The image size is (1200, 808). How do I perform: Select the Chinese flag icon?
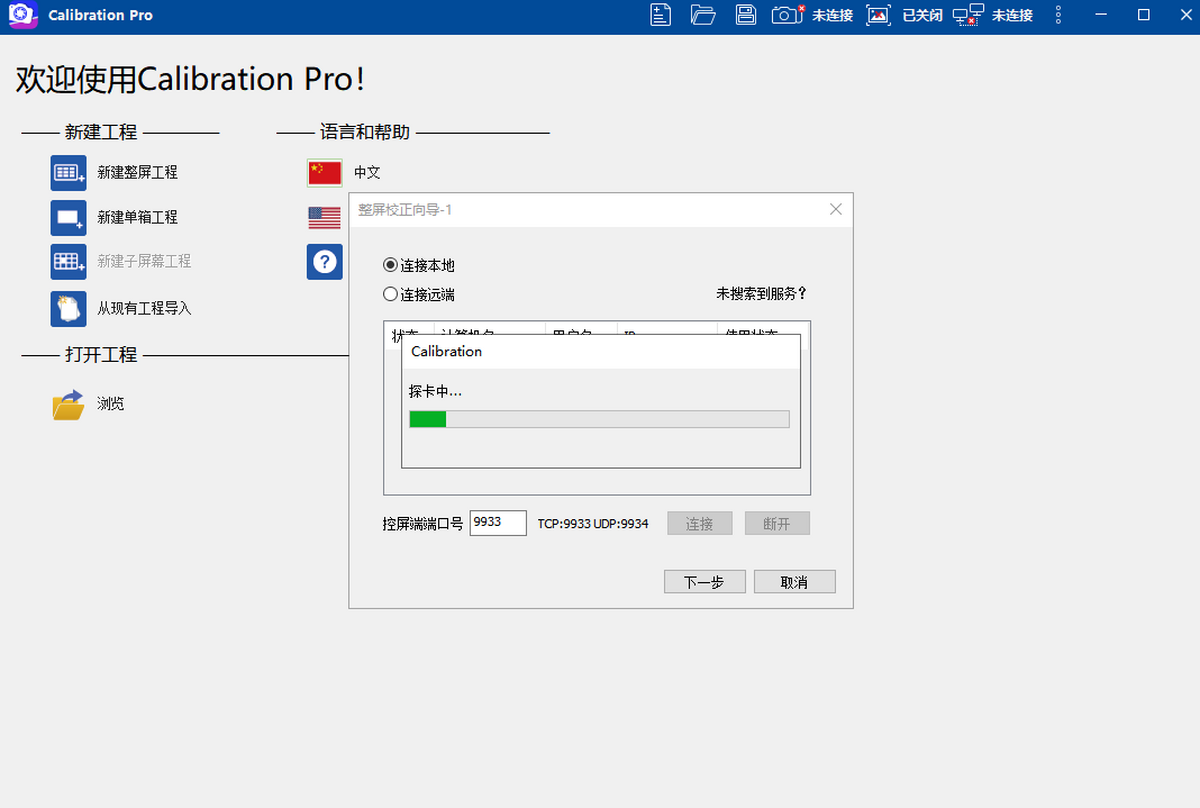click(x=325, y=172)
